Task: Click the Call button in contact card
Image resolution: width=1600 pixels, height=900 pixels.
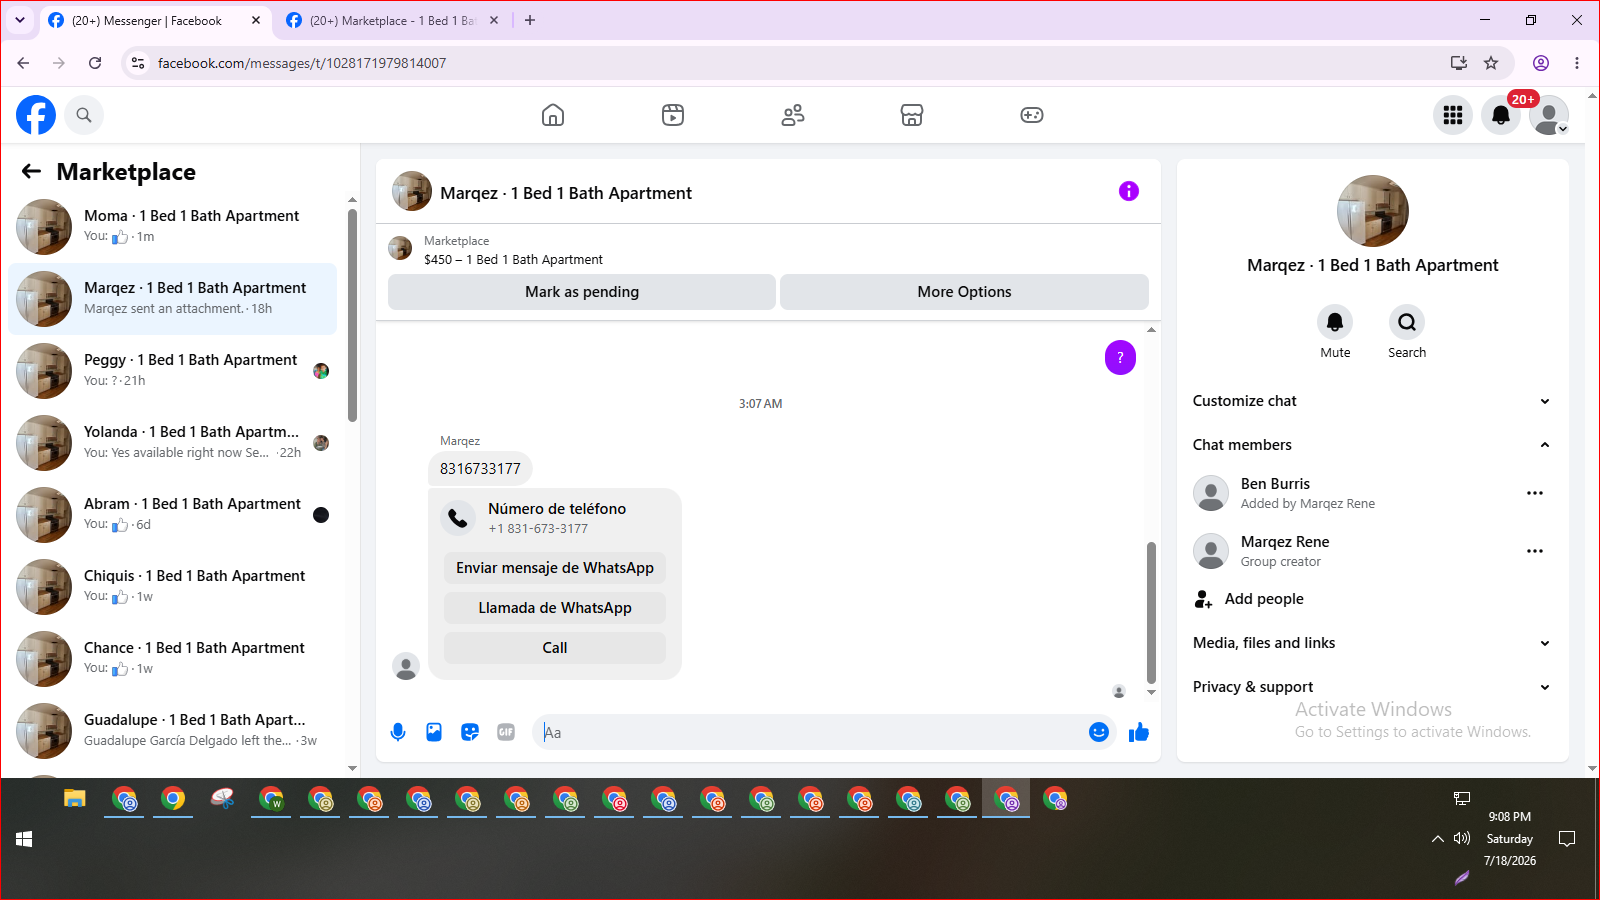Action: click(555, 648)
